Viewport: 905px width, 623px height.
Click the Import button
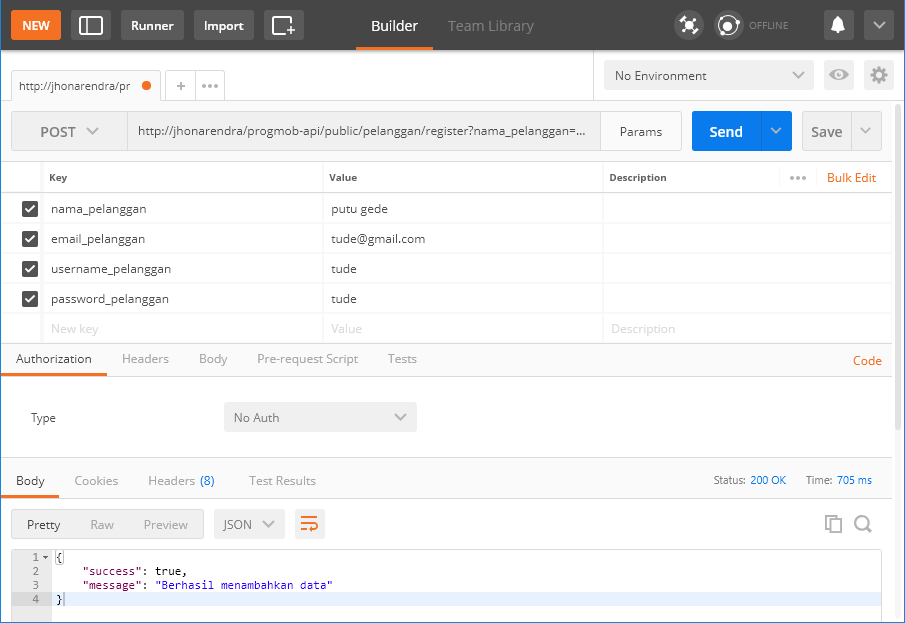[x=224, y=25]
